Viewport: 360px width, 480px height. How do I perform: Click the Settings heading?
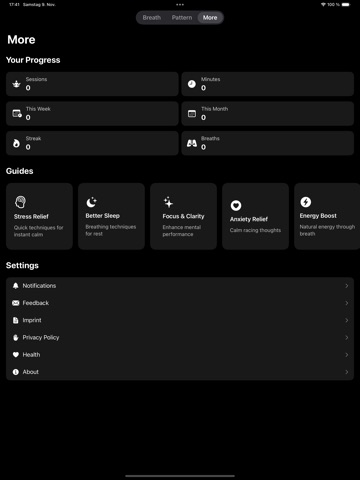(22, 265)
